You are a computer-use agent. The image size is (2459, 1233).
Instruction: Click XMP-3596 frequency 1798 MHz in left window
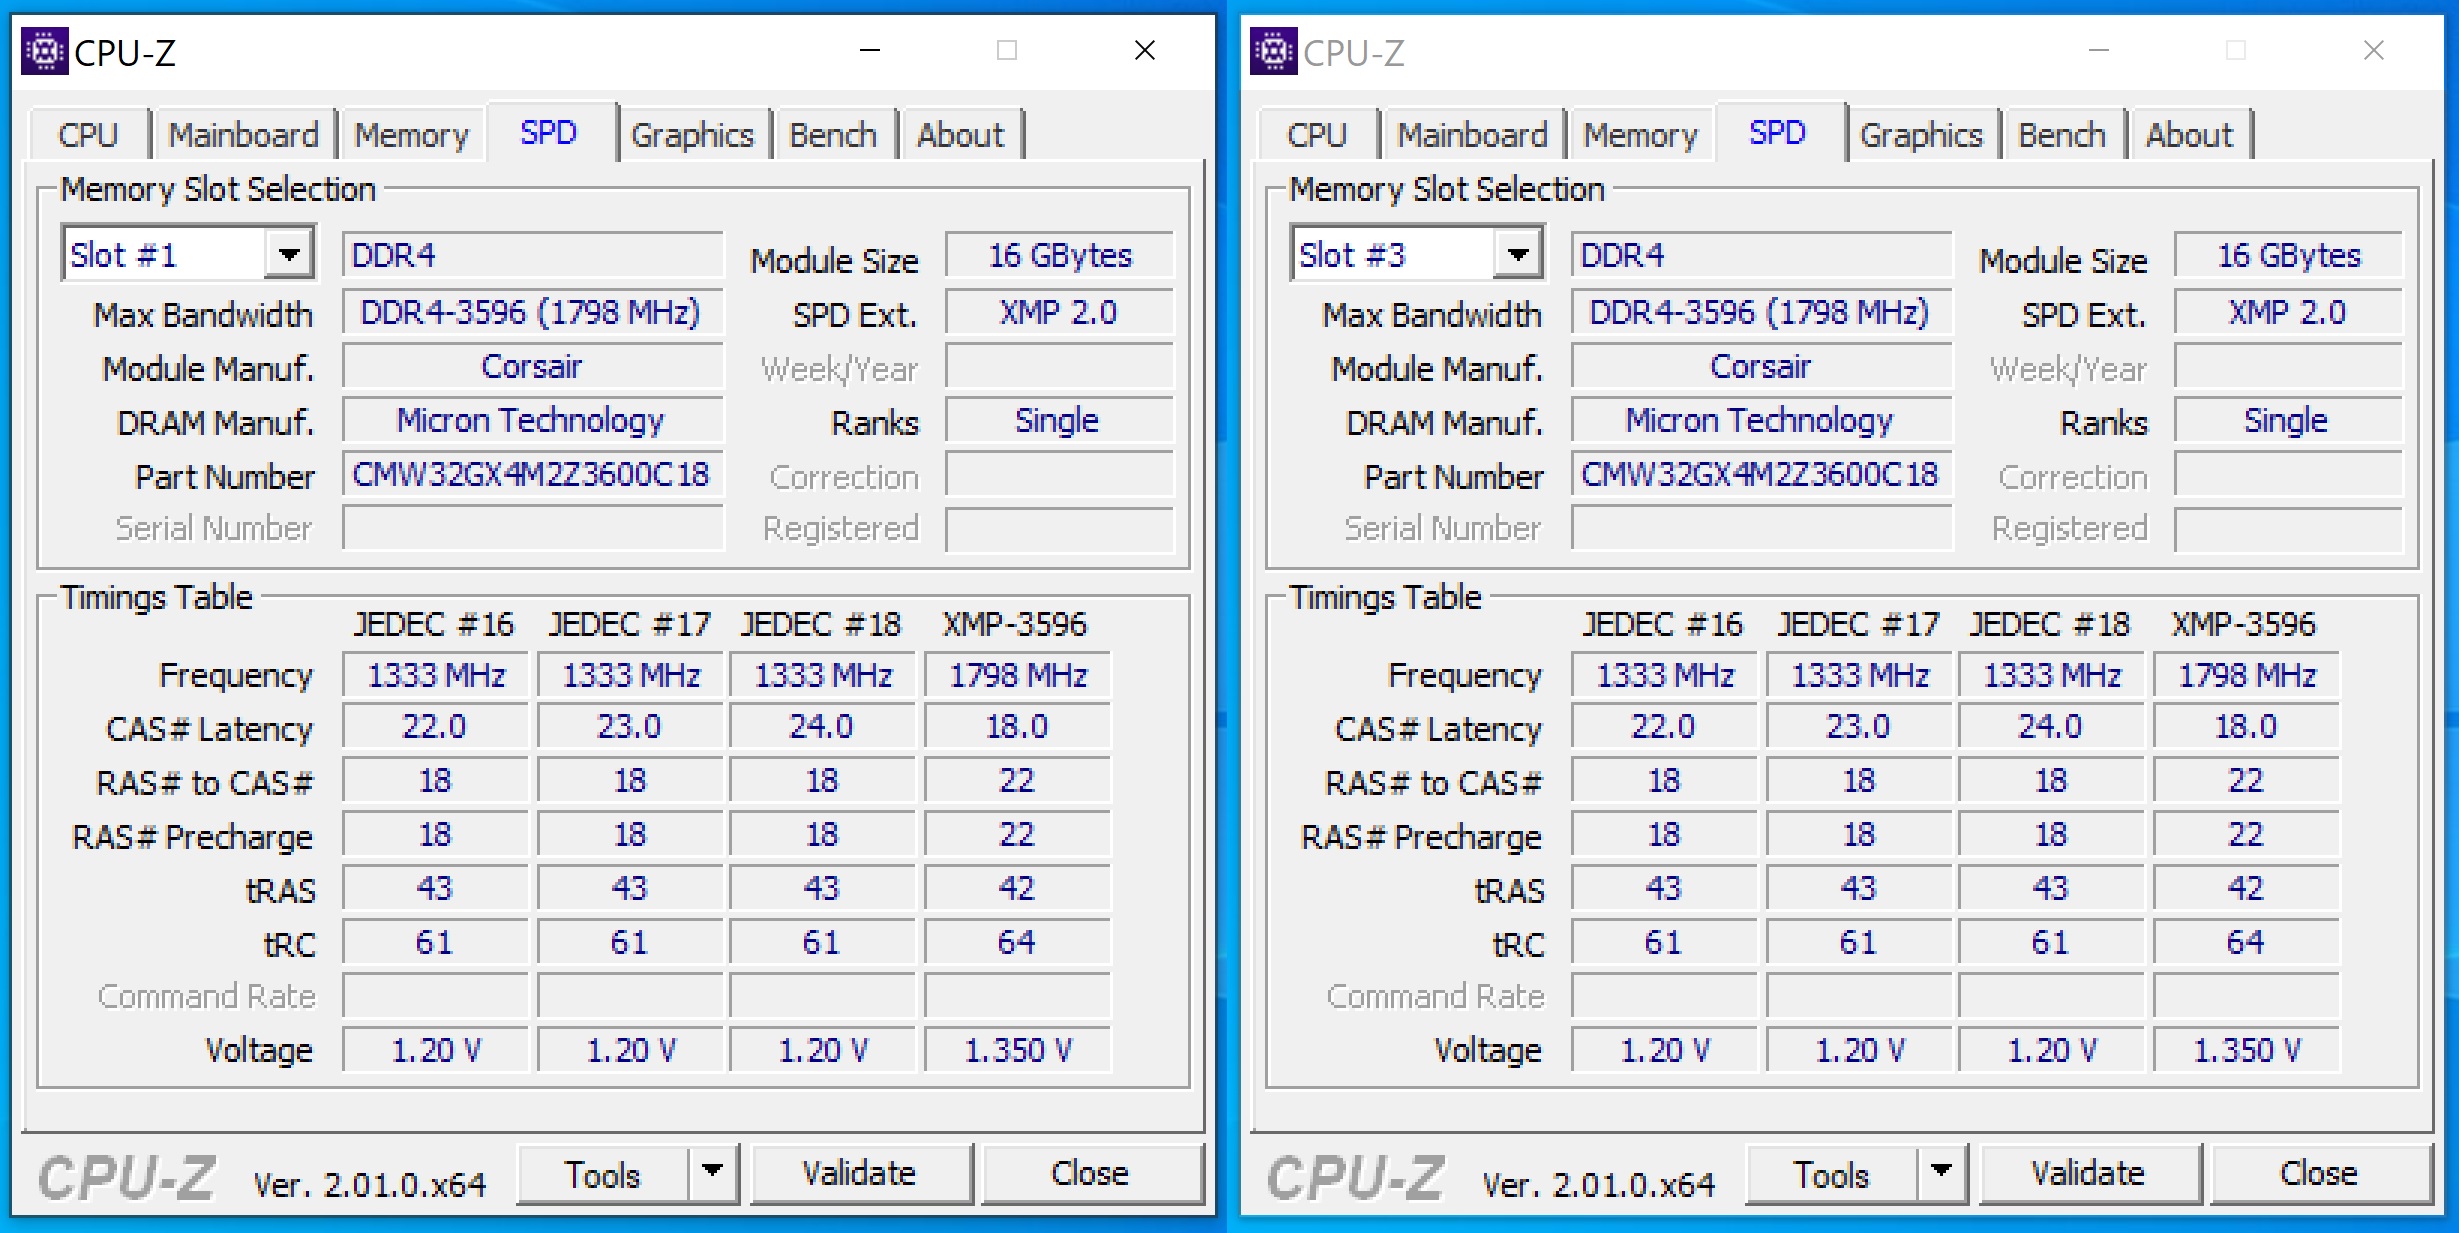click(x=1017, y=675)
